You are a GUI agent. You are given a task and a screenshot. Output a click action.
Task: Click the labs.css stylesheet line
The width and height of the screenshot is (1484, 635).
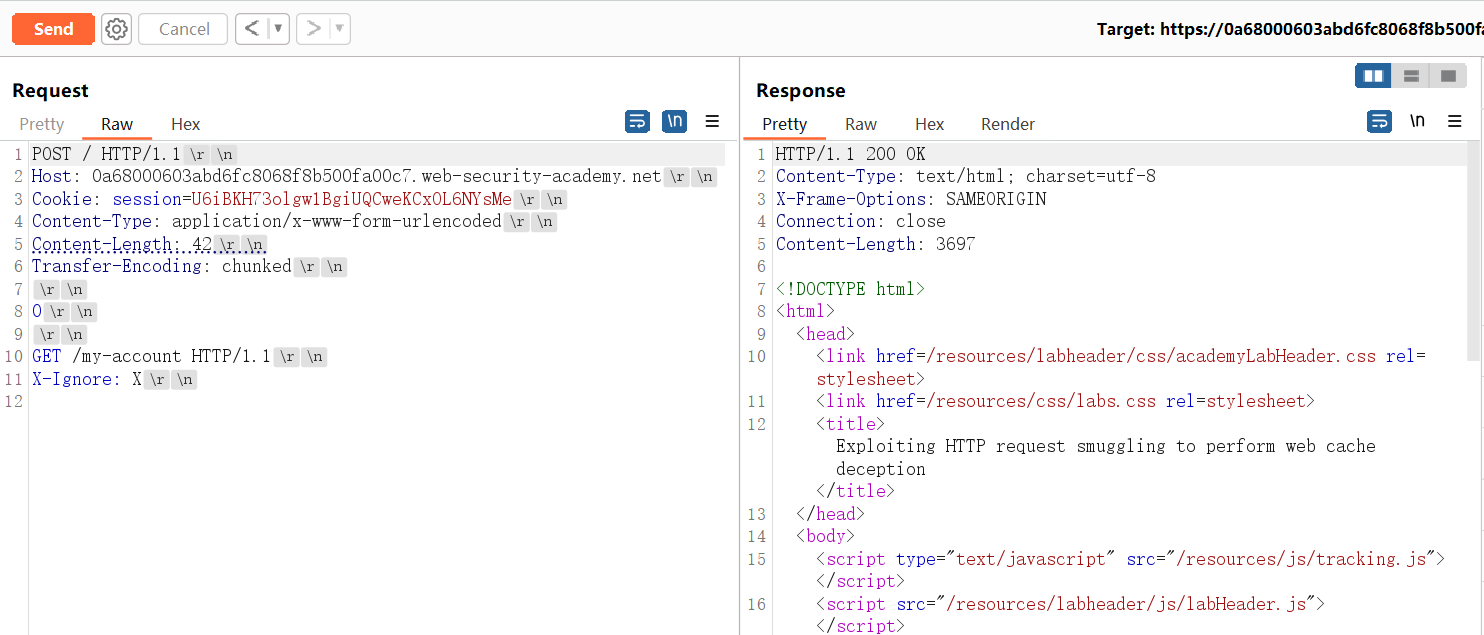tap(1065, 401)
